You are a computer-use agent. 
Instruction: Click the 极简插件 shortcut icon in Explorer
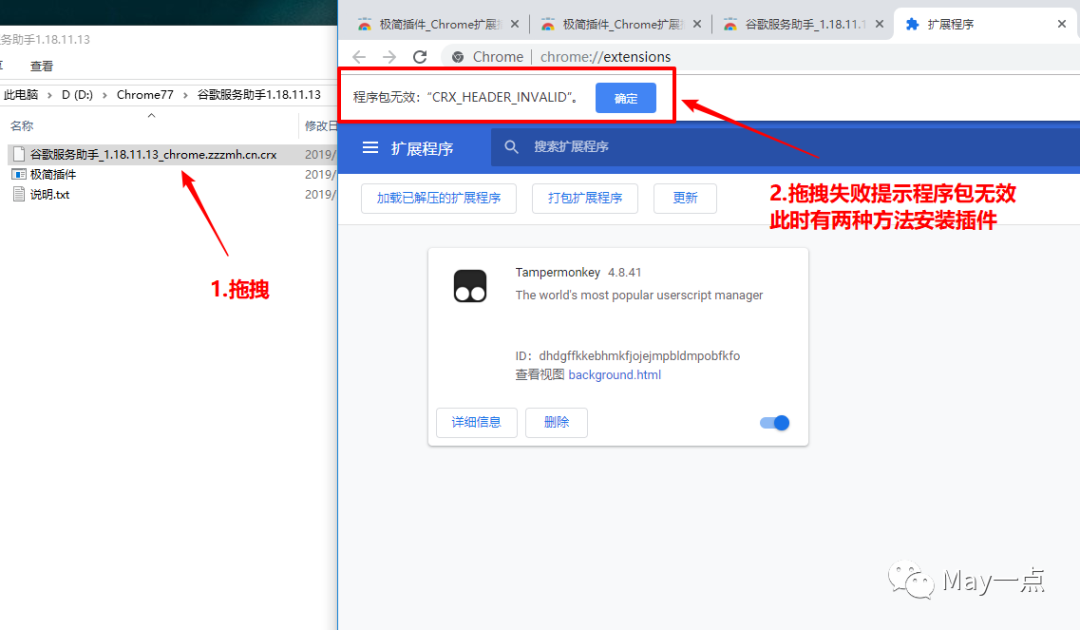[x=19, y=174]
